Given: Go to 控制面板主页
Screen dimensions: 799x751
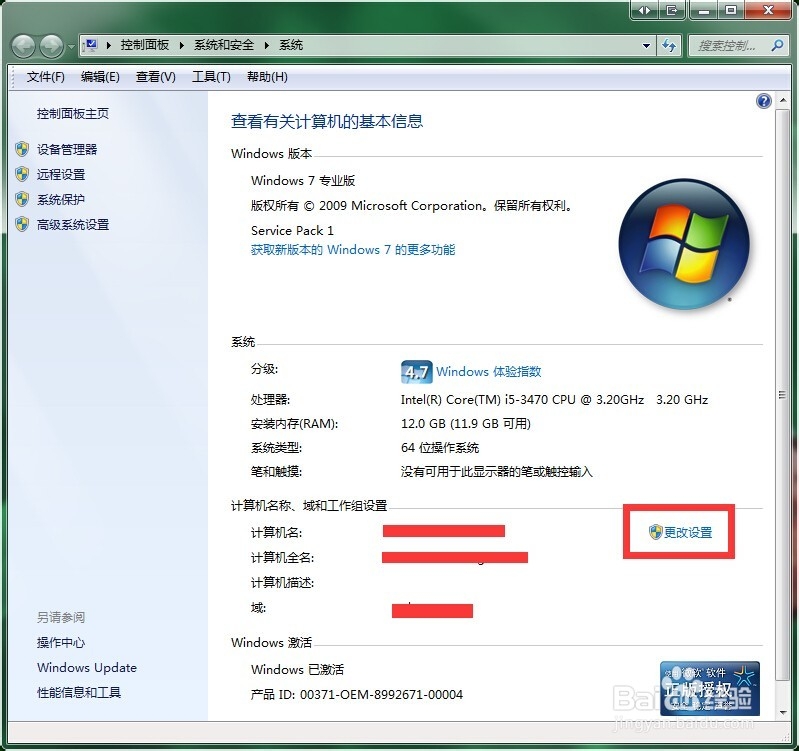Looking at the screenshot, I should (72, 114).
